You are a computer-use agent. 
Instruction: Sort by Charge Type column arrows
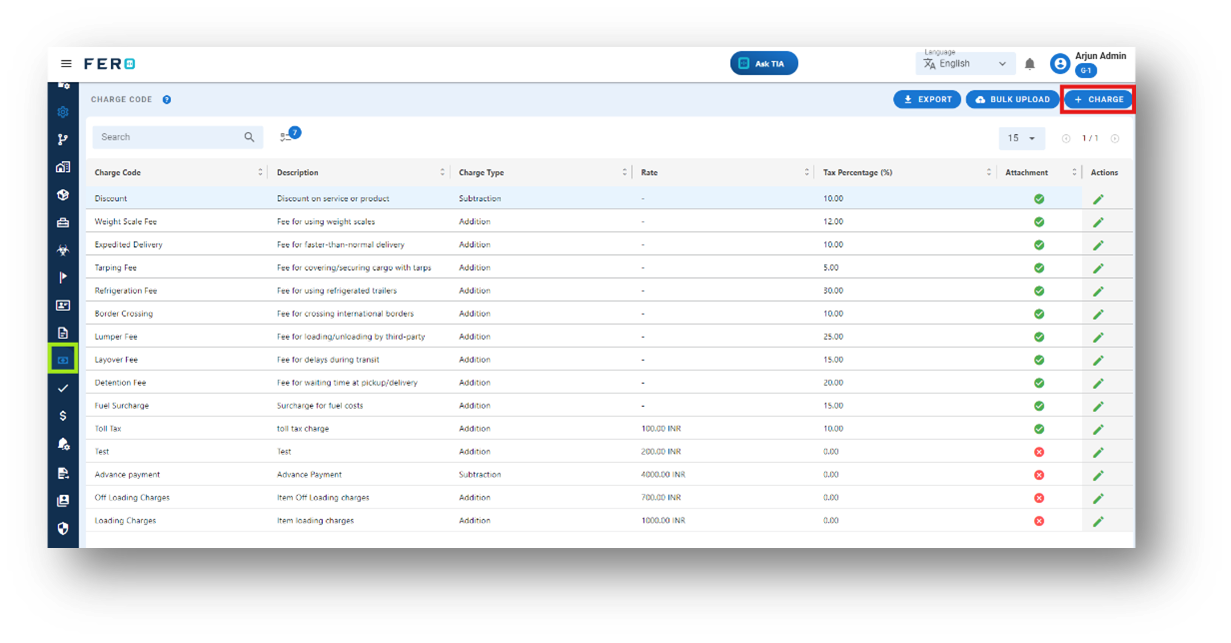click(625, 172)
